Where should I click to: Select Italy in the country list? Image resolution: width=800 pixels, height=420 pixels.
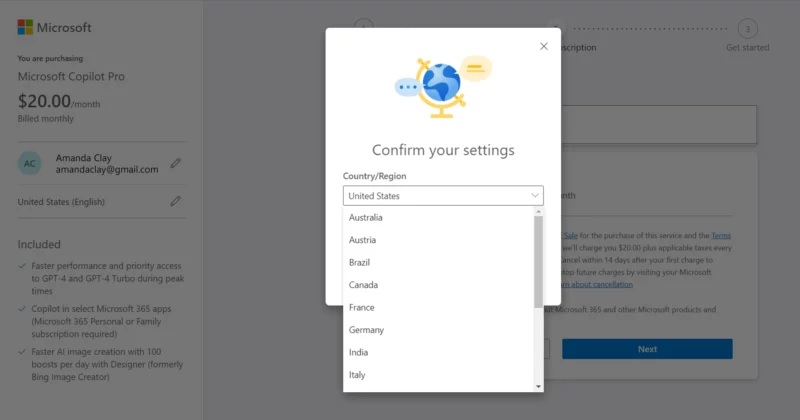click(x=438, y=375)
